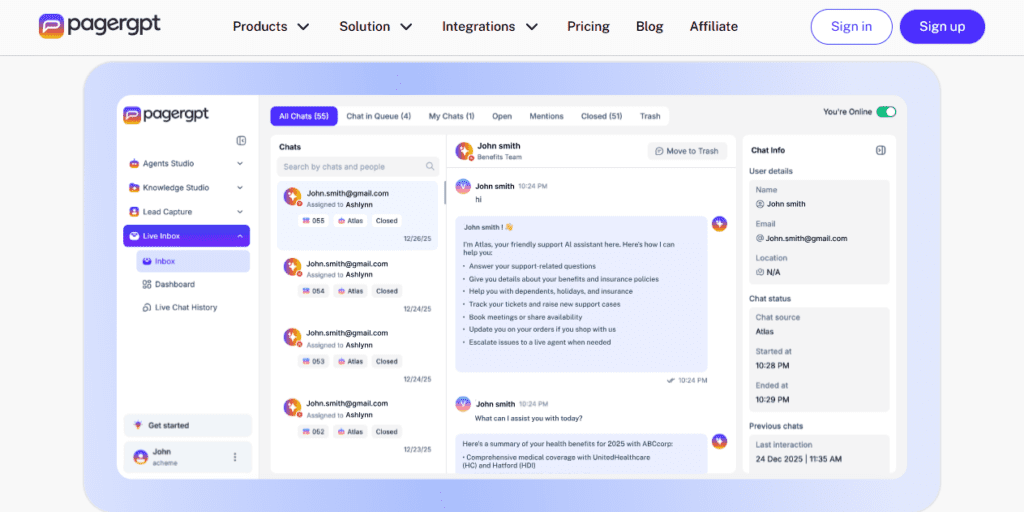Click the Get started button in the sidebar

[187, 425]
